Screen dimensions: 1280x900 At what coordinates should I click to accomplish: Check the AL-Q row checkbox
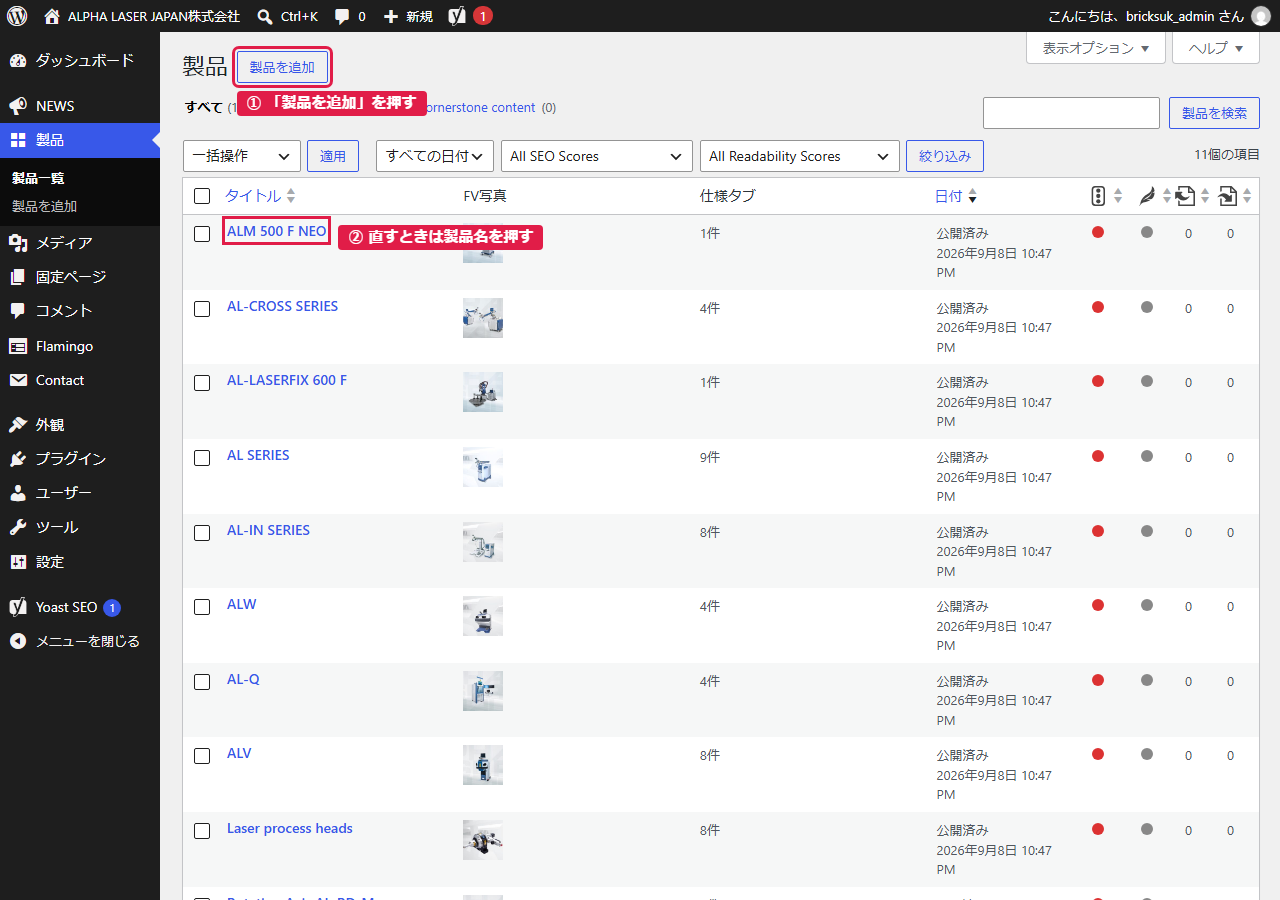click(x=202, y=682)
